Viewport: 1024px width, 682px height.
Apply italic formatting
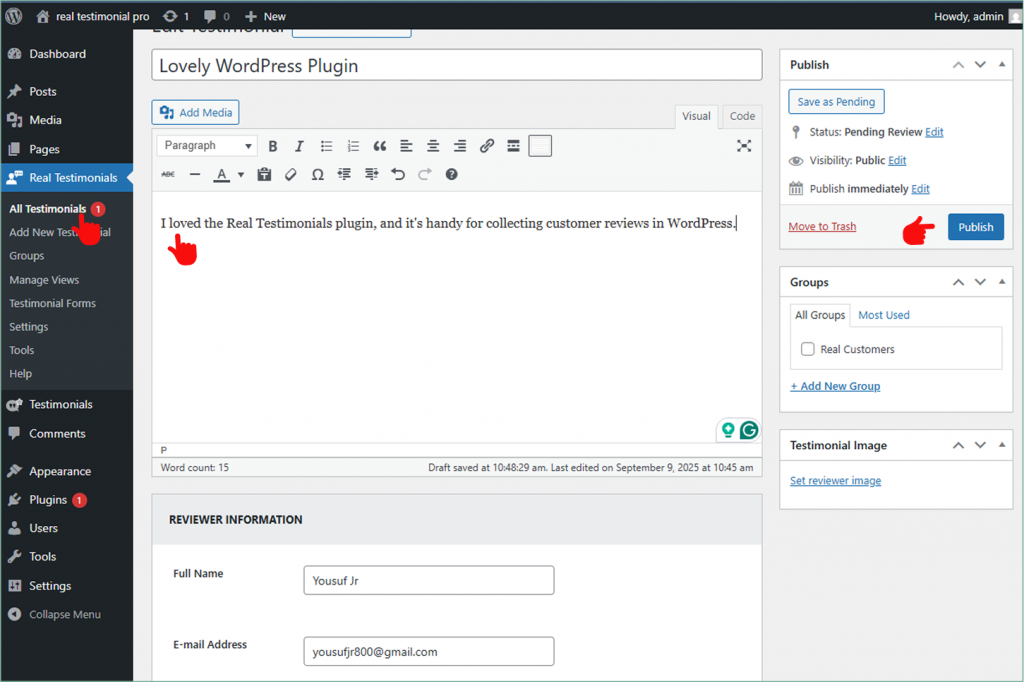pos(299,146)
